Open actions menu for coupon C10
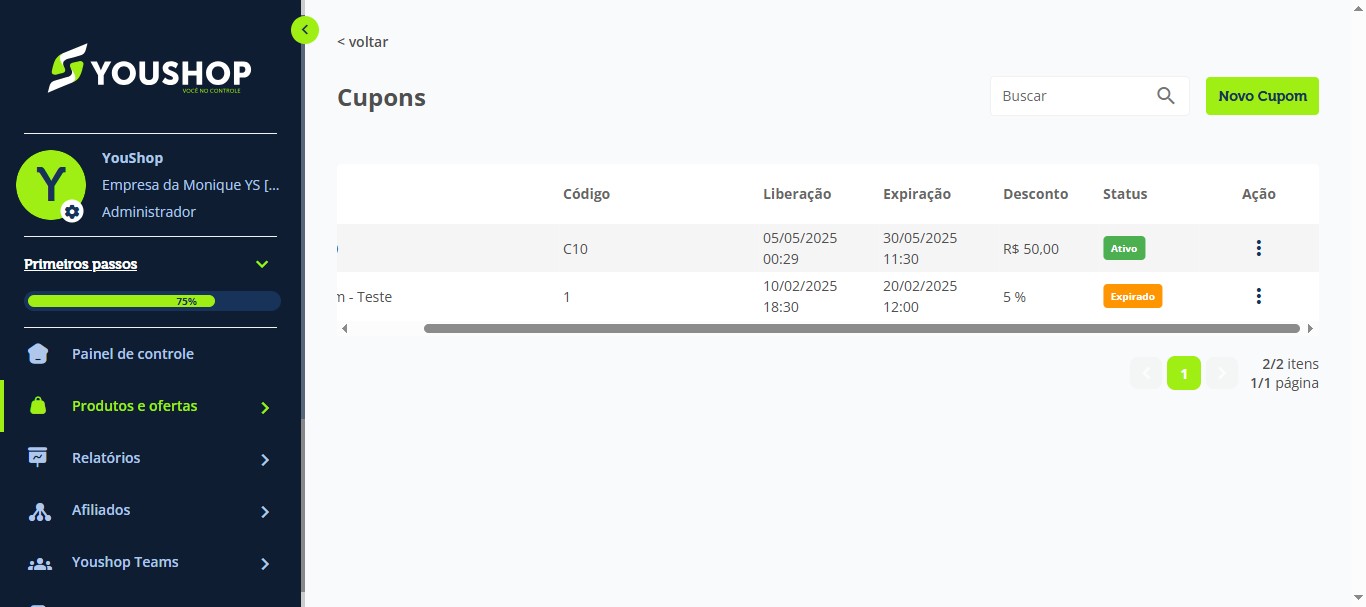The height and width of the screenshot is (607, 1366). pyautogui.click(x=1258, y=248)
